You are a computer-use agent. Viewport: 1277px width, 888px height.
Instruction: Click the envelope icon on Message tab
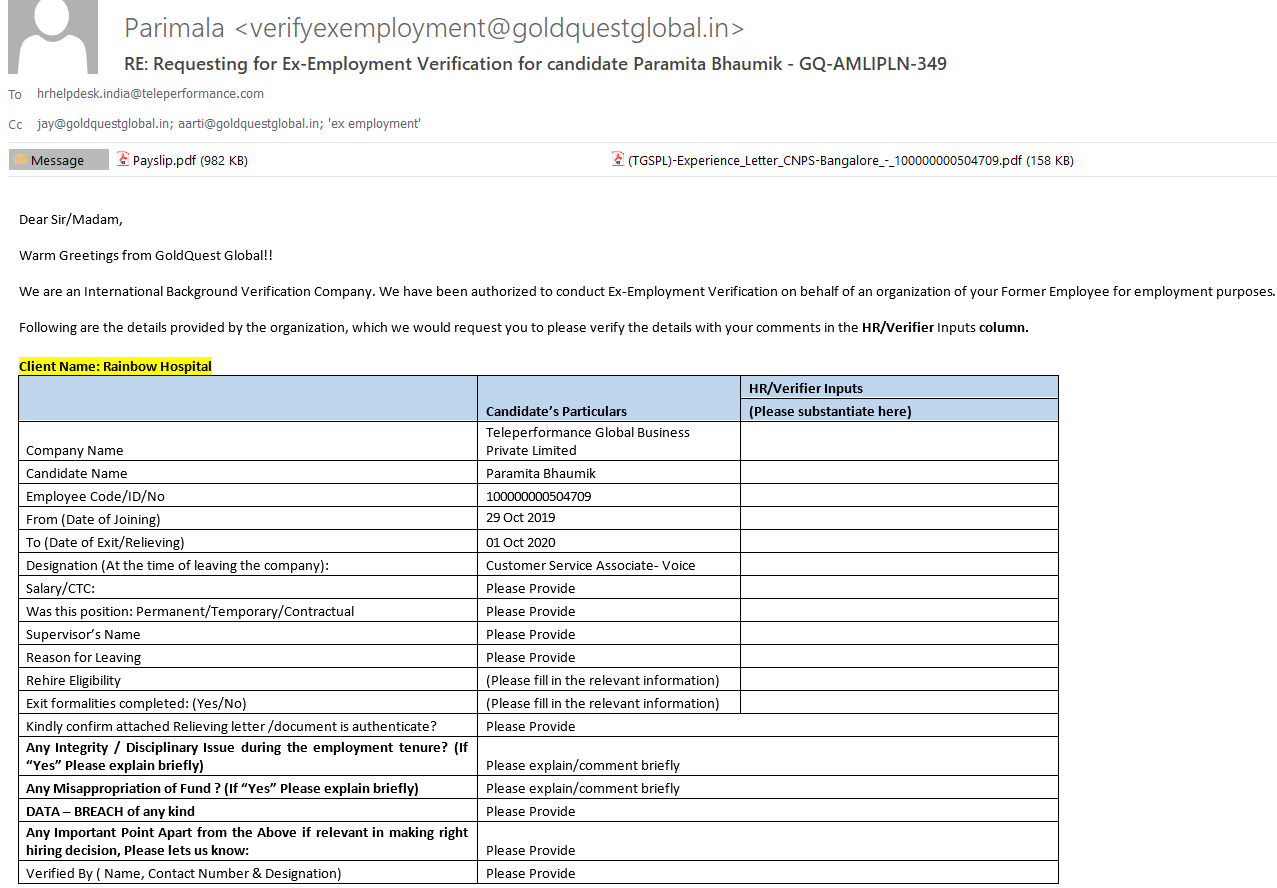click(20, 160)
